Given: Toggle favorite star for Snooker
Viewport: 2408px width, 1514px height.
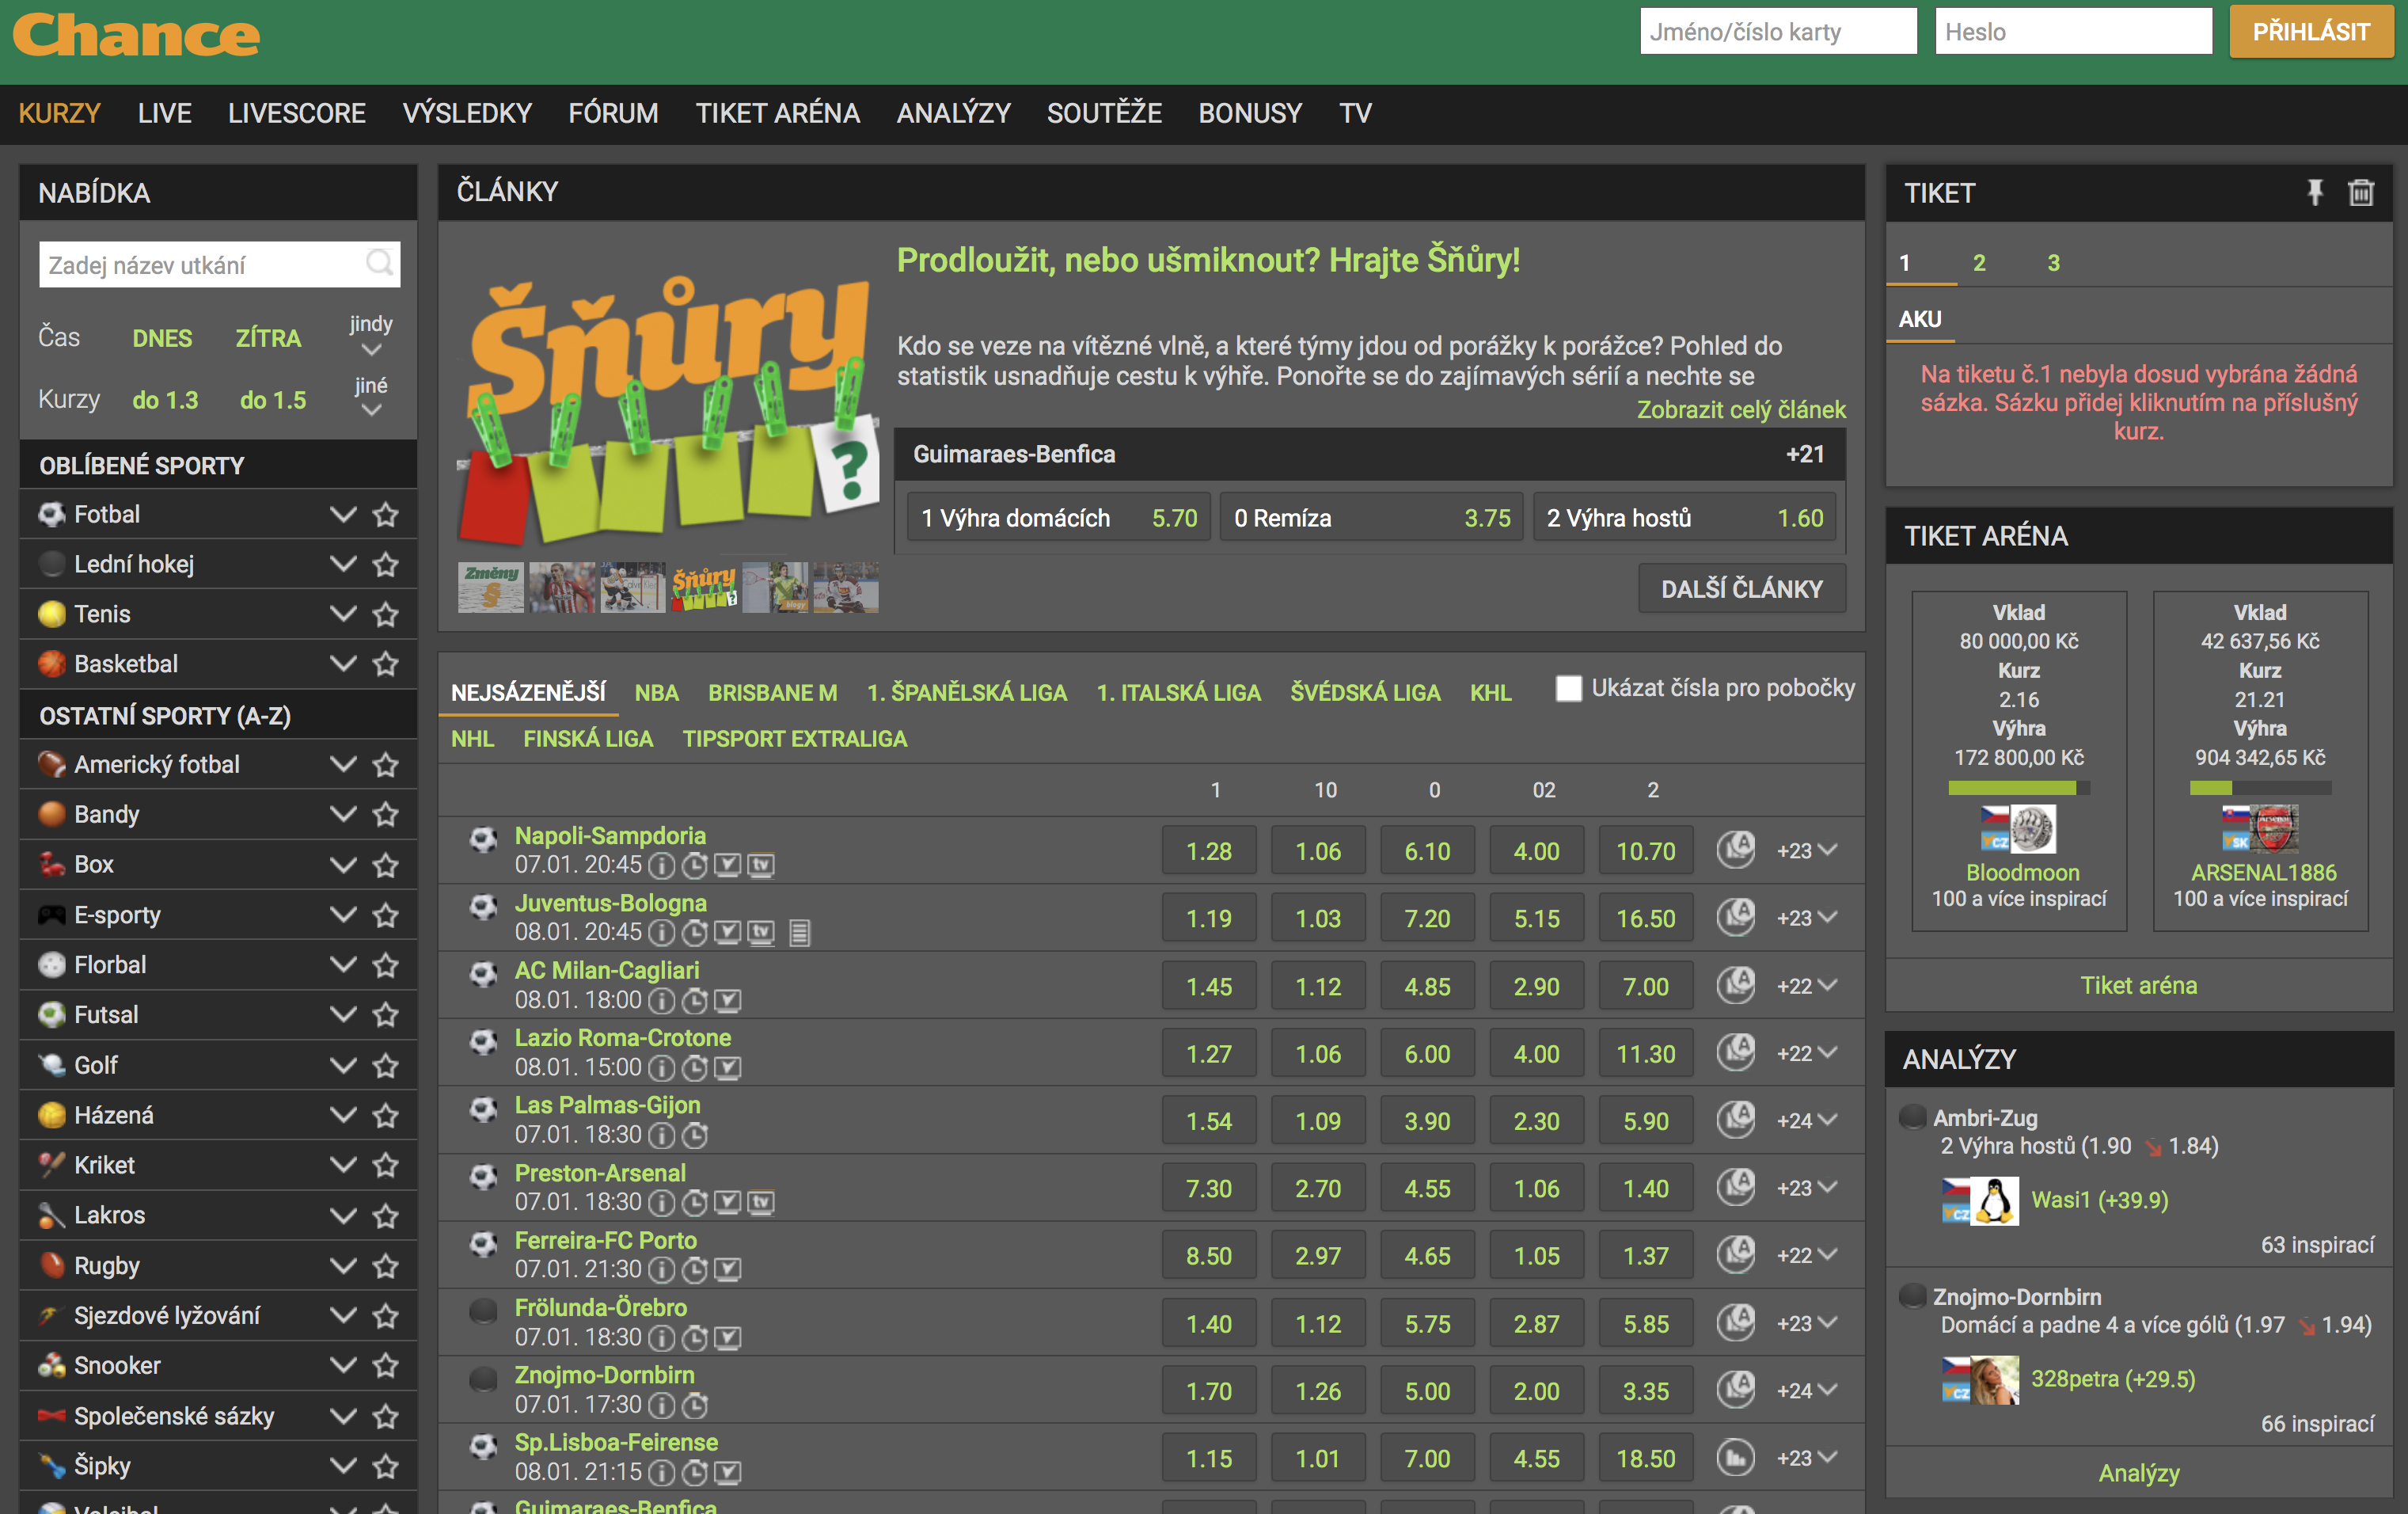Looking at the screenshot, I should (x=386, y=1365).
